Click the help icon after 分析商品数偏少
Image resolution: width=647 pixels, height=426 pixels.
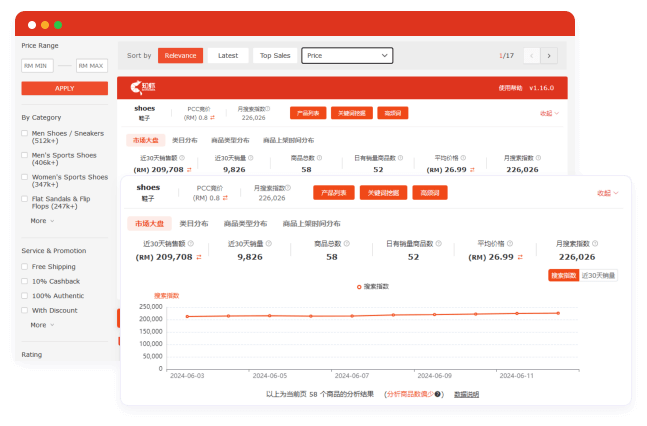pos(438,394)
